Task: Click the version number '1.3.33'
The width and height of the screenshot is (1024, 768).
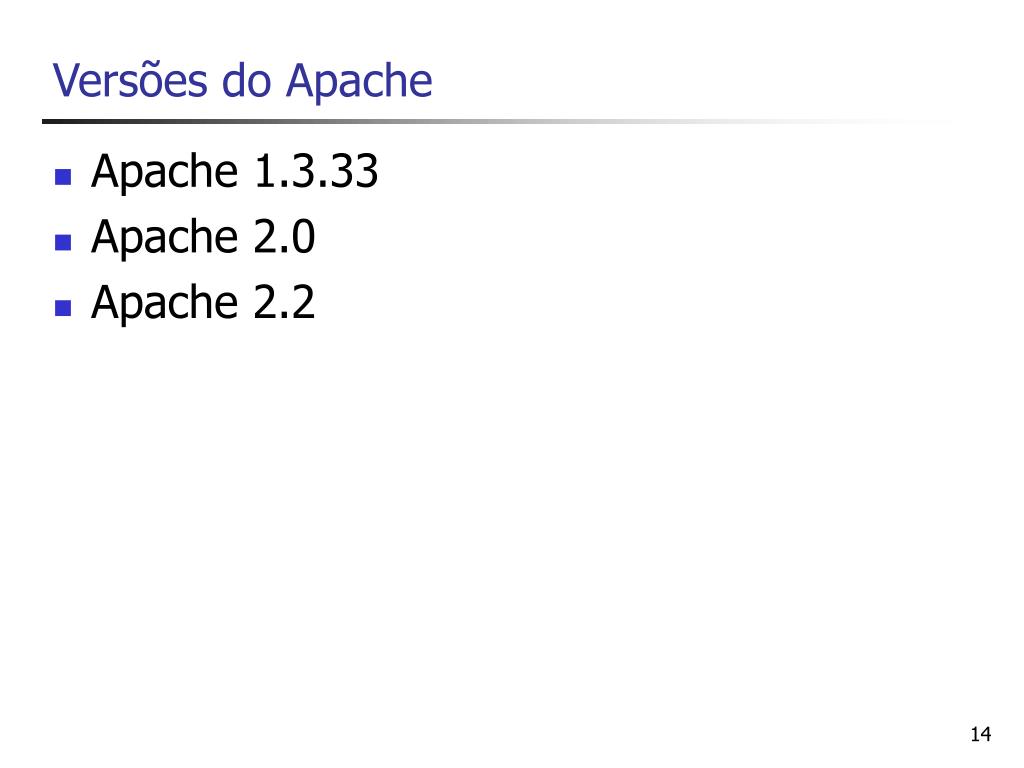Action: pos(316,171)
